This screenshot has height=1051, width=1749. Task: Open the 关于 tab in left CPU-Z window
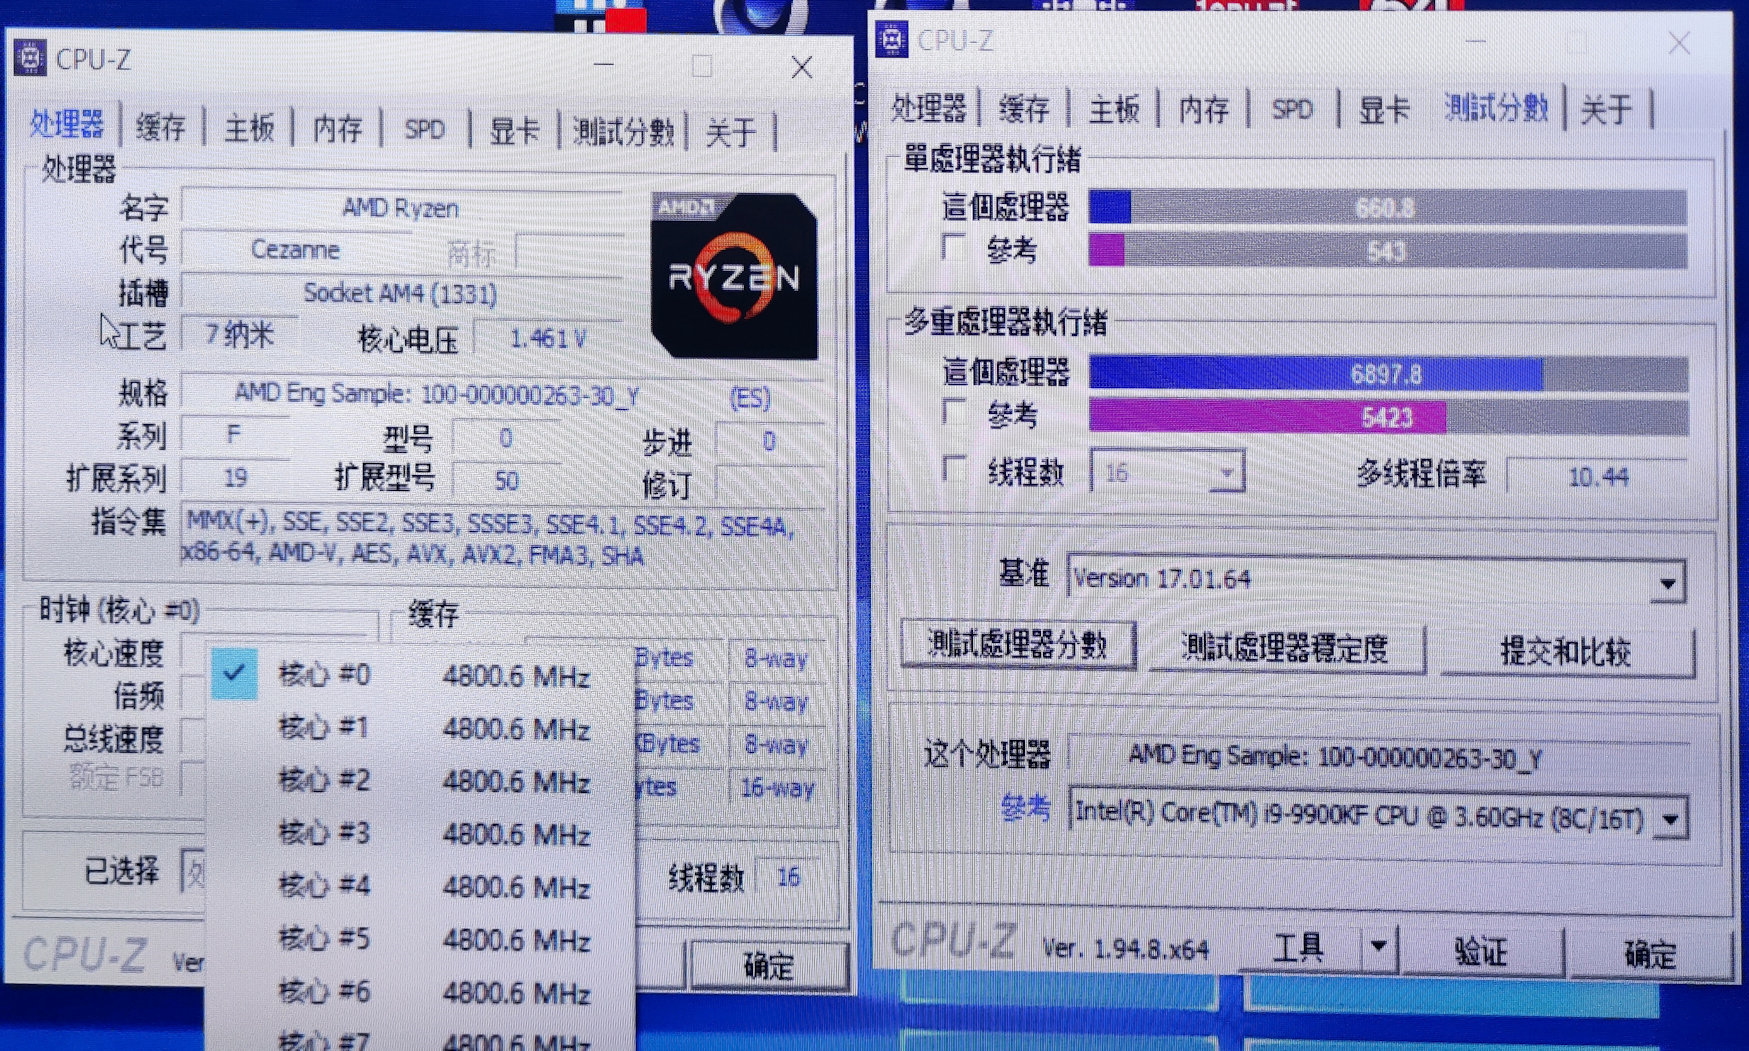pos(731,132)
